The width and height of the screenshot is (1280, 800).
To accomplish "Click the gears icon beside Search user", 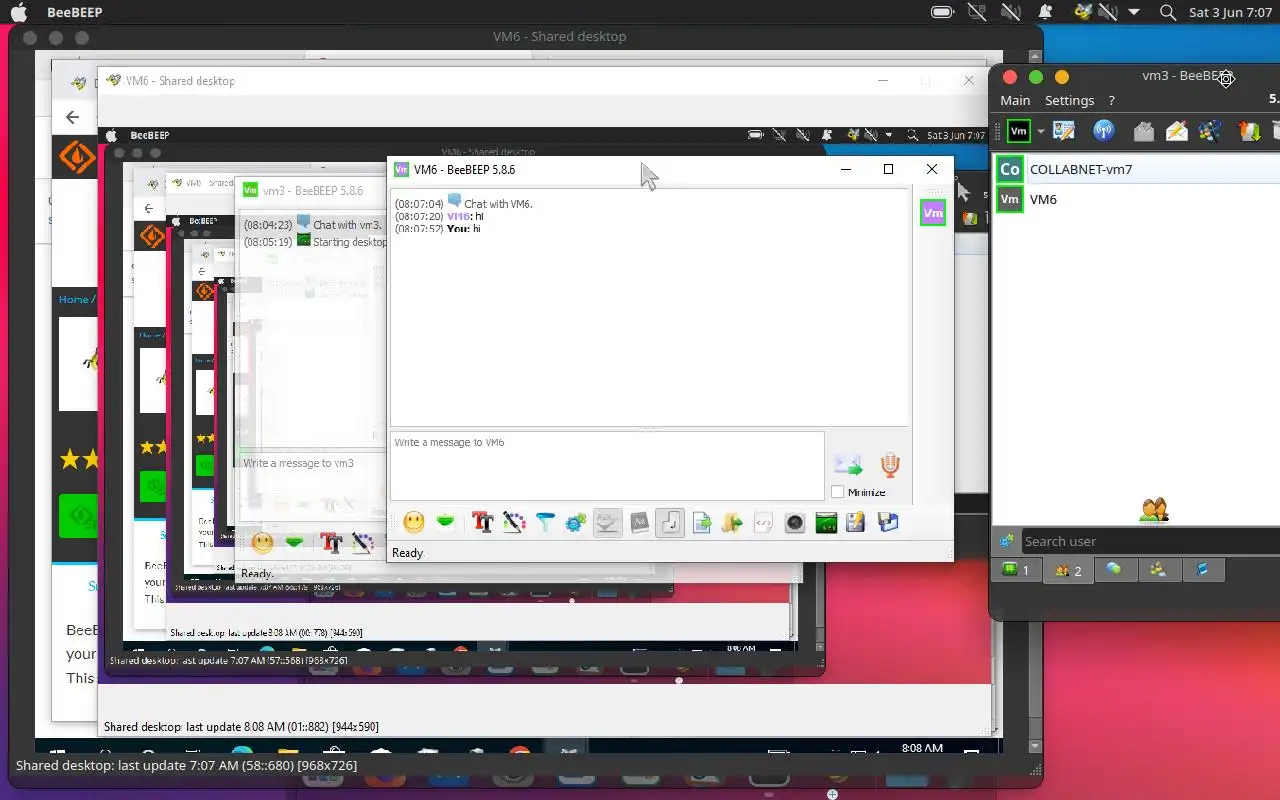I will (x=1007, y=541).
